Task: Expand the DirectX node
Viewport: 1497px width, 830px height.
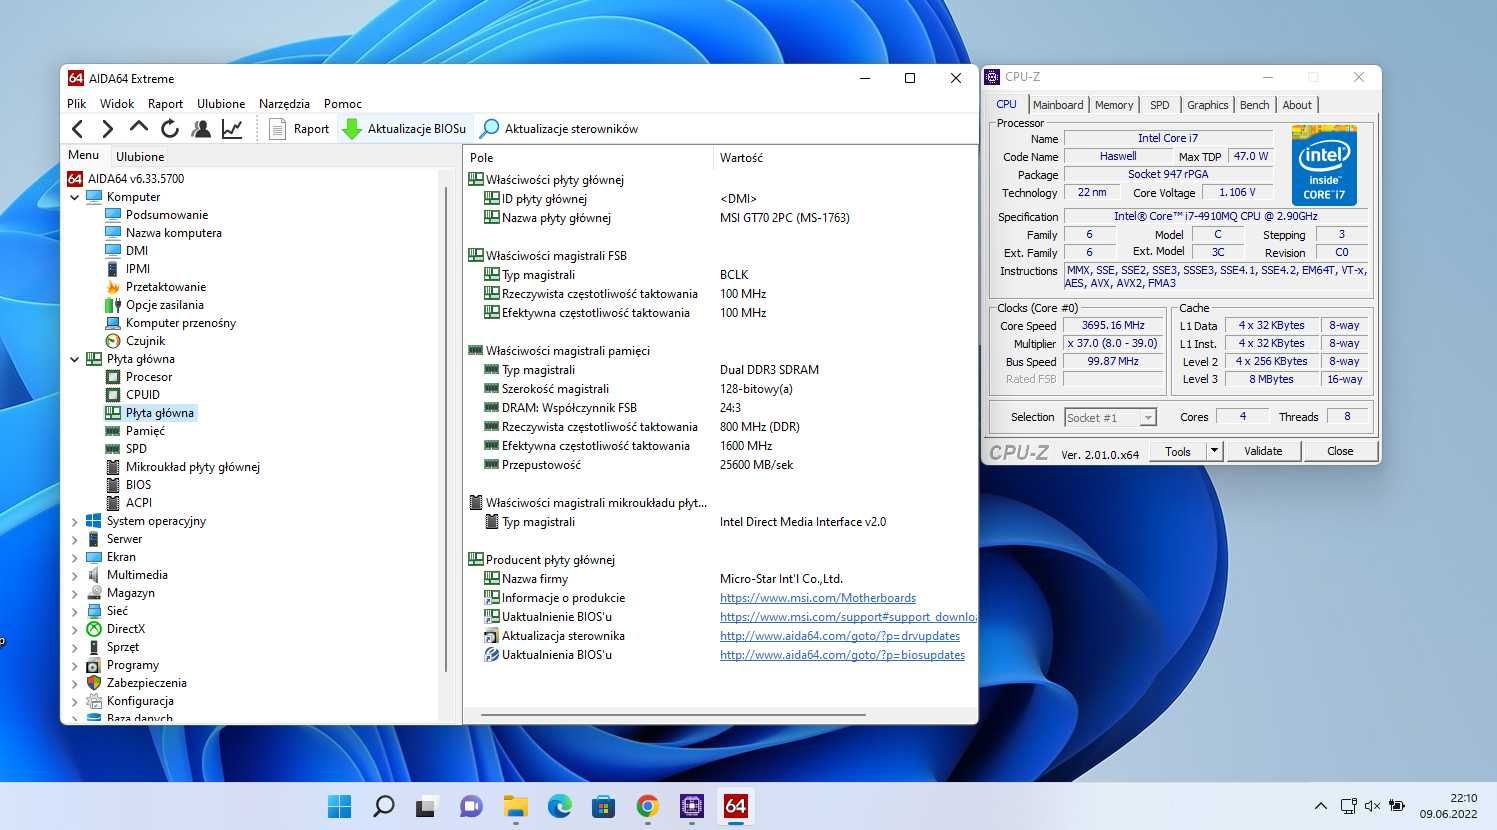Action: pyautogui.click(x=74, y=629)
